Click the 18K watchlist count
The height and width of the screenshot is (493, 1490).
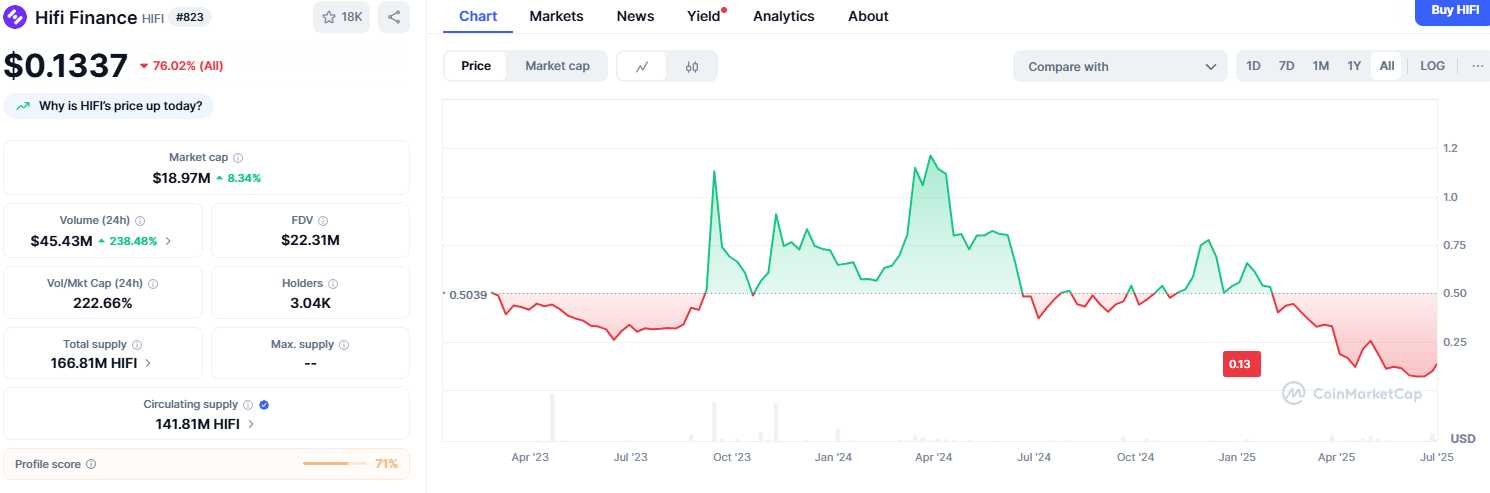pyautogui.click(x=352, y=17)
